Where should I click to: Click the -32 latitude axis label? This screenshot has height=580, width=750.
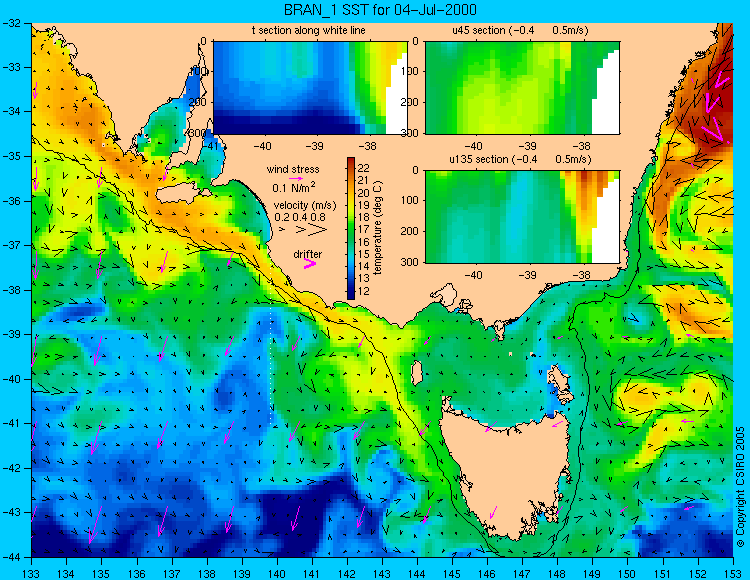(x=11, y=23)
